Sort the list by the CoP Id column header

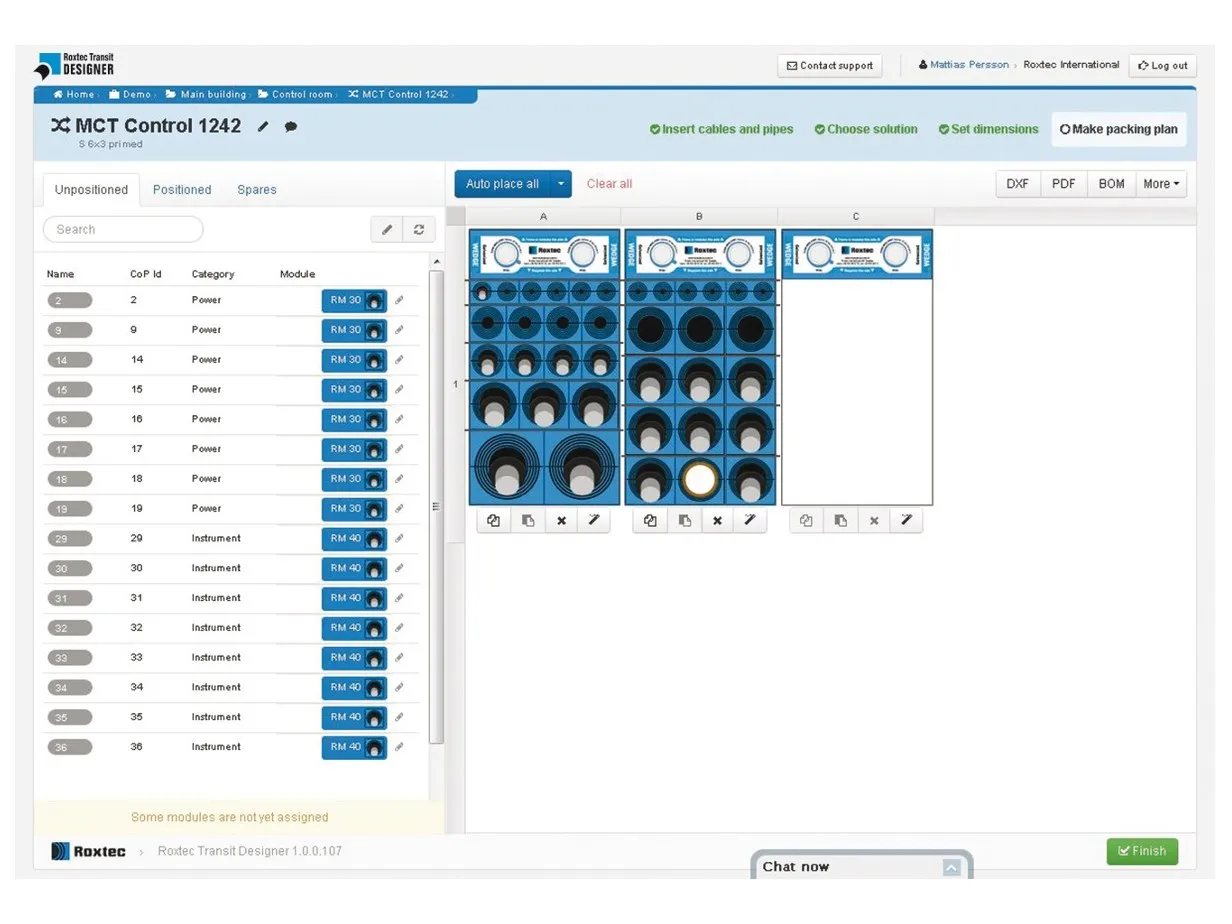click(x=146, y=274)
